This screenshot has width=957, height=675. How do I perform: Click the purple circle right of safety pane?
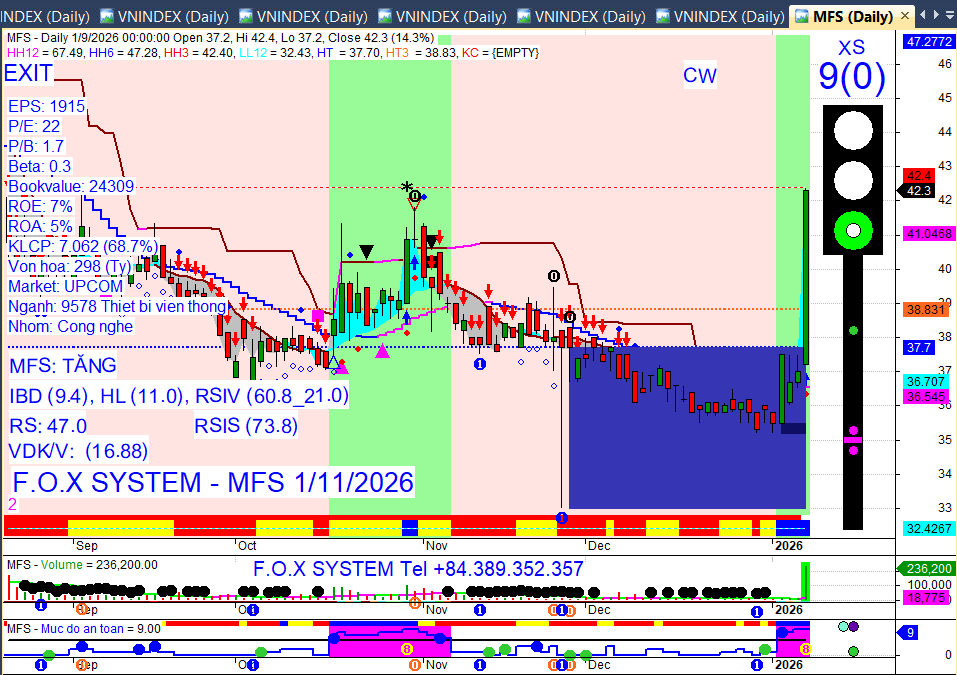pyautogui.click(x=853, y=626)
